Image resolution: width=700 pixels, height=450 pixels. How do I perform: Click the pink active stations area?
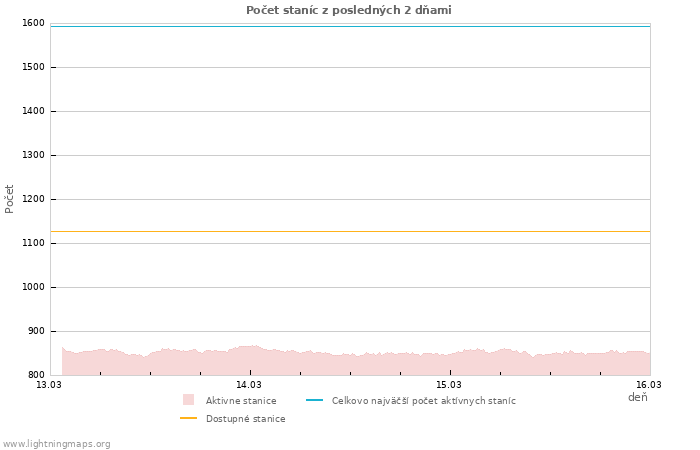(x=350, y=364)
